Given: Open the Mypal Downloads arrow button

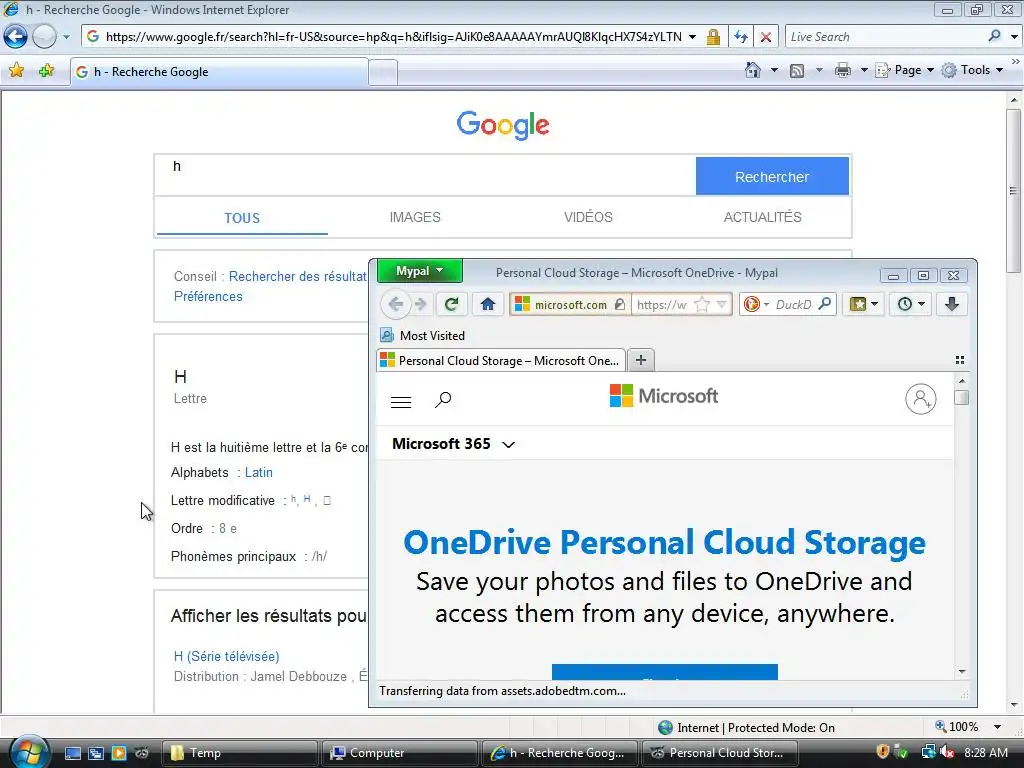Looking at the screenshot, I should pos(952,304).
